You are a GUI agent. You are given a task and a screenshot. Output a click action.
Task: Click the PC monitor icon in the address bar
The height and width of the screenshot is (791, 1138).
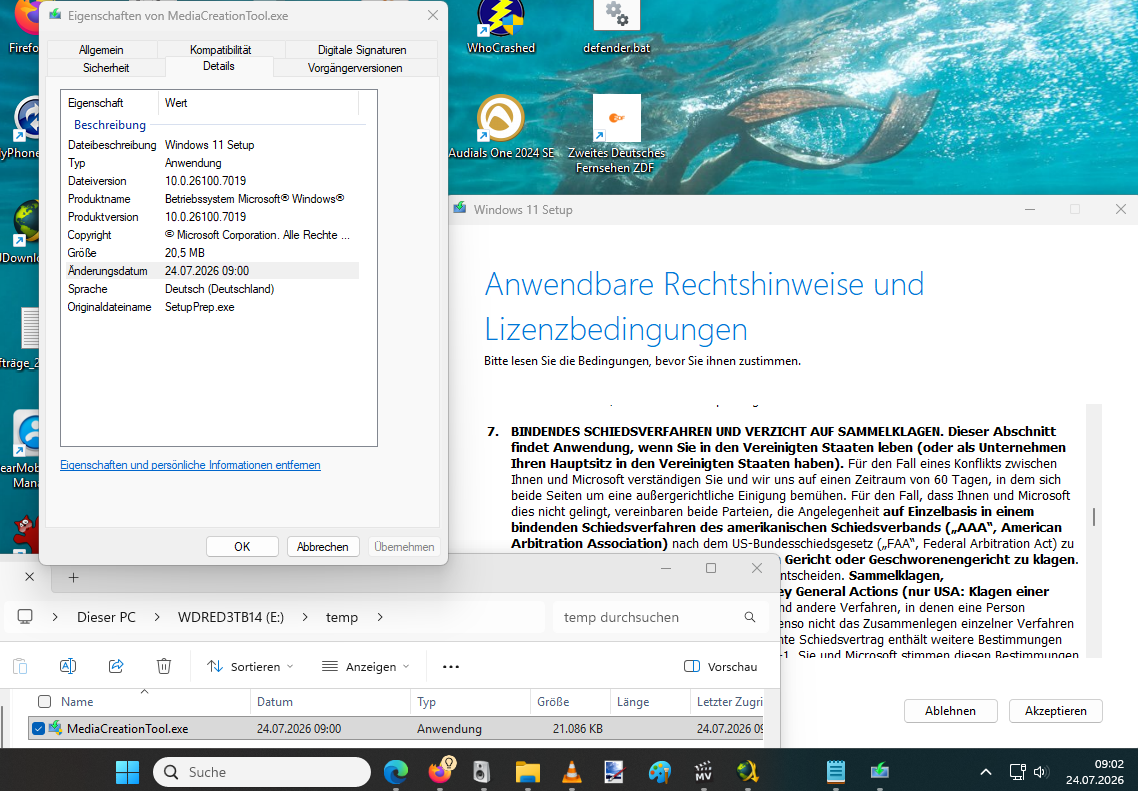click(25, 617)
